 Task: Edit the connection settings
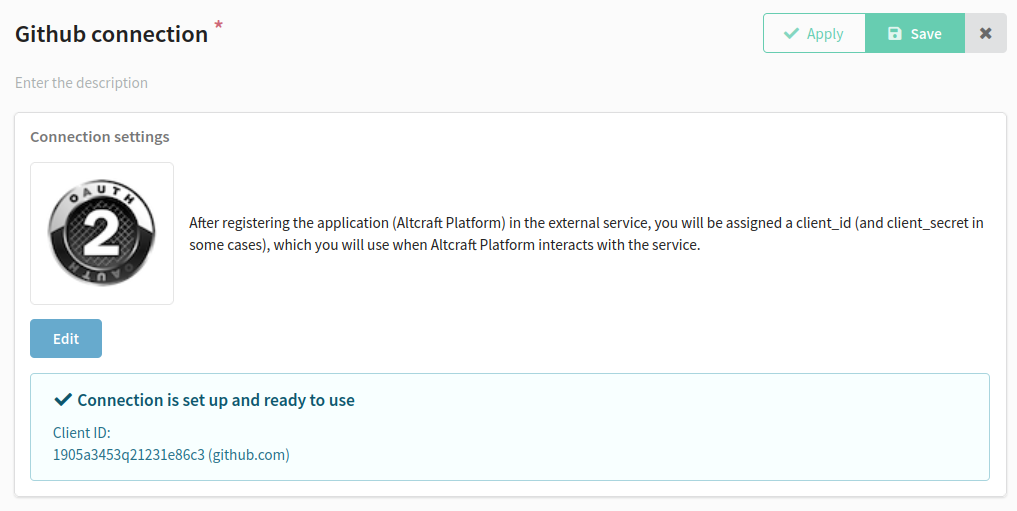coord(66,339)
